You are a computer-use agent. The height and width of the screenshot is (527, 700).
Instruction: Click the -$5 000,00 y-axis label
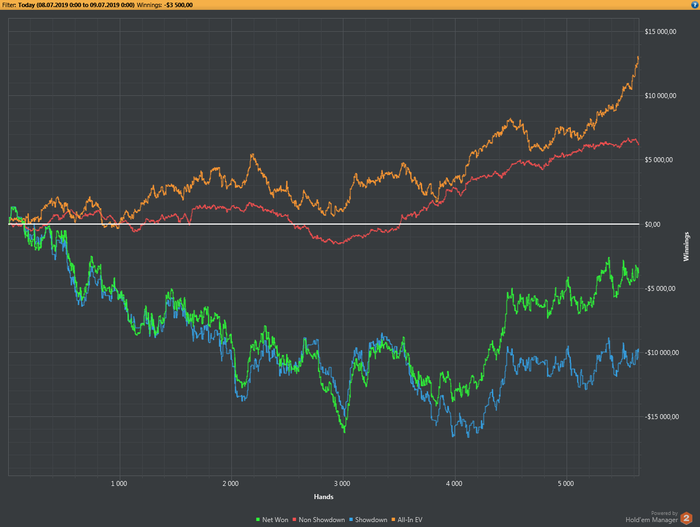[x=660, y=289]
